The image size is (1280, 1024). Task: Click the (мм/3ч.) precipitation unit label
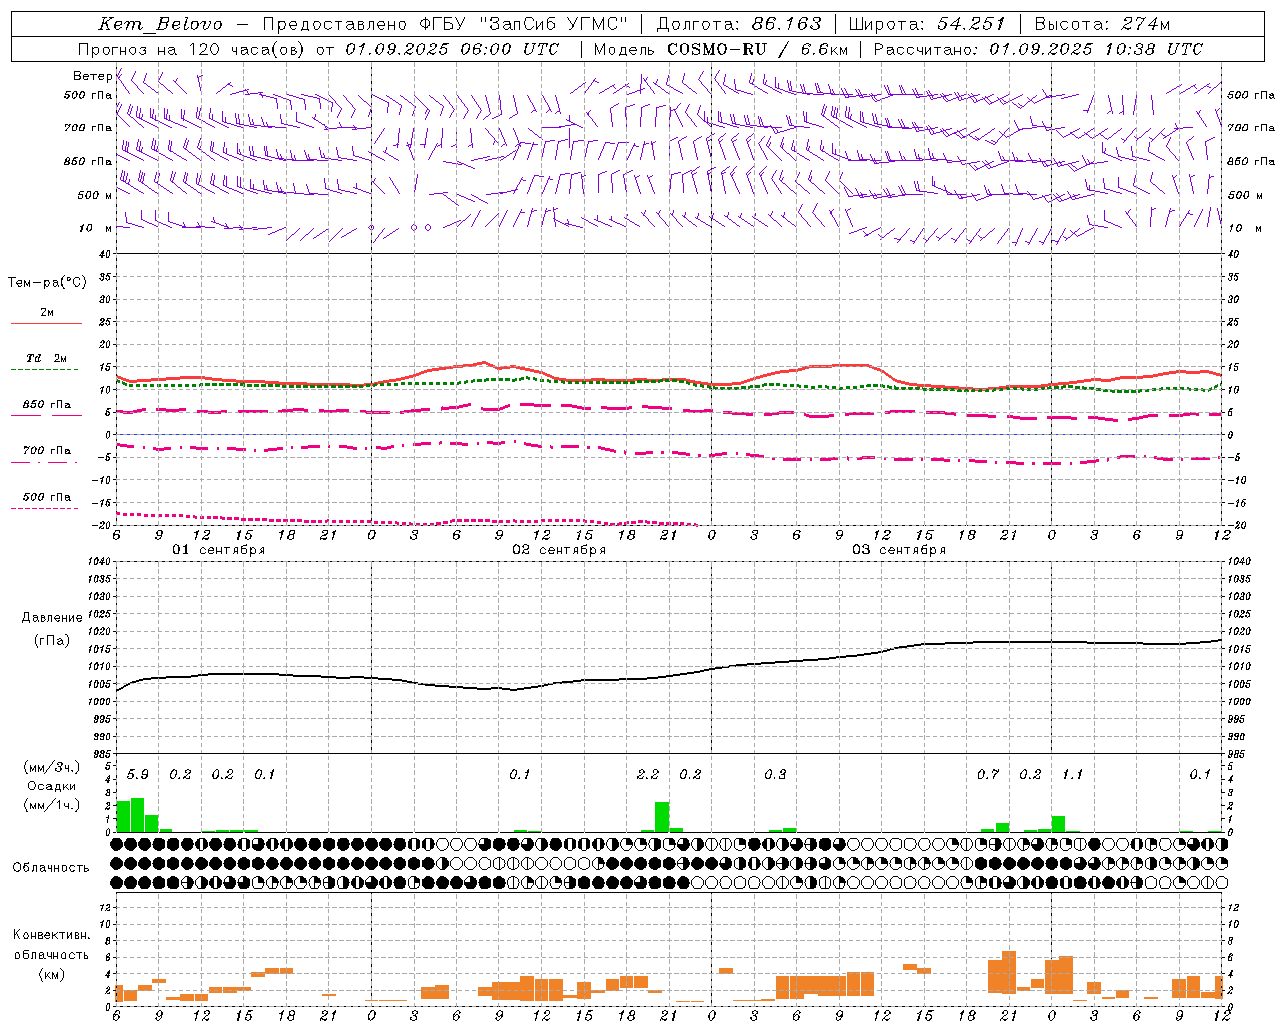pos(51,767)
